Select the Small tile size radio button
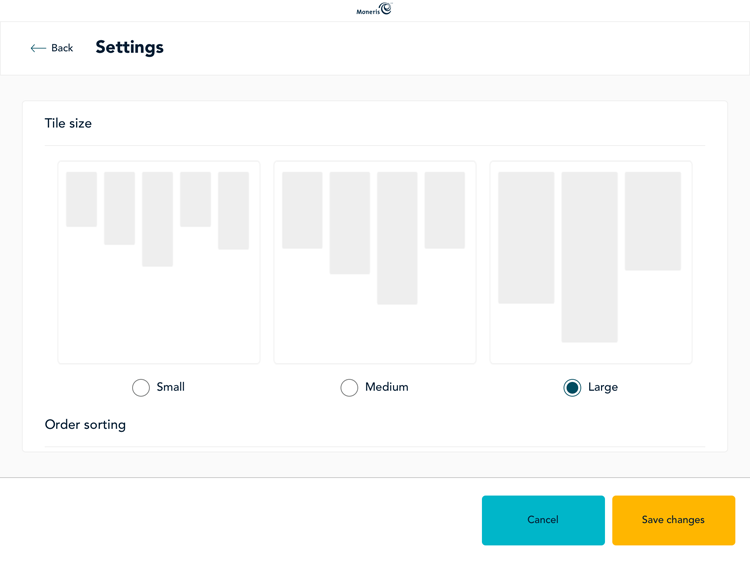This screenshot has width=750, height=563. point(141,388)
